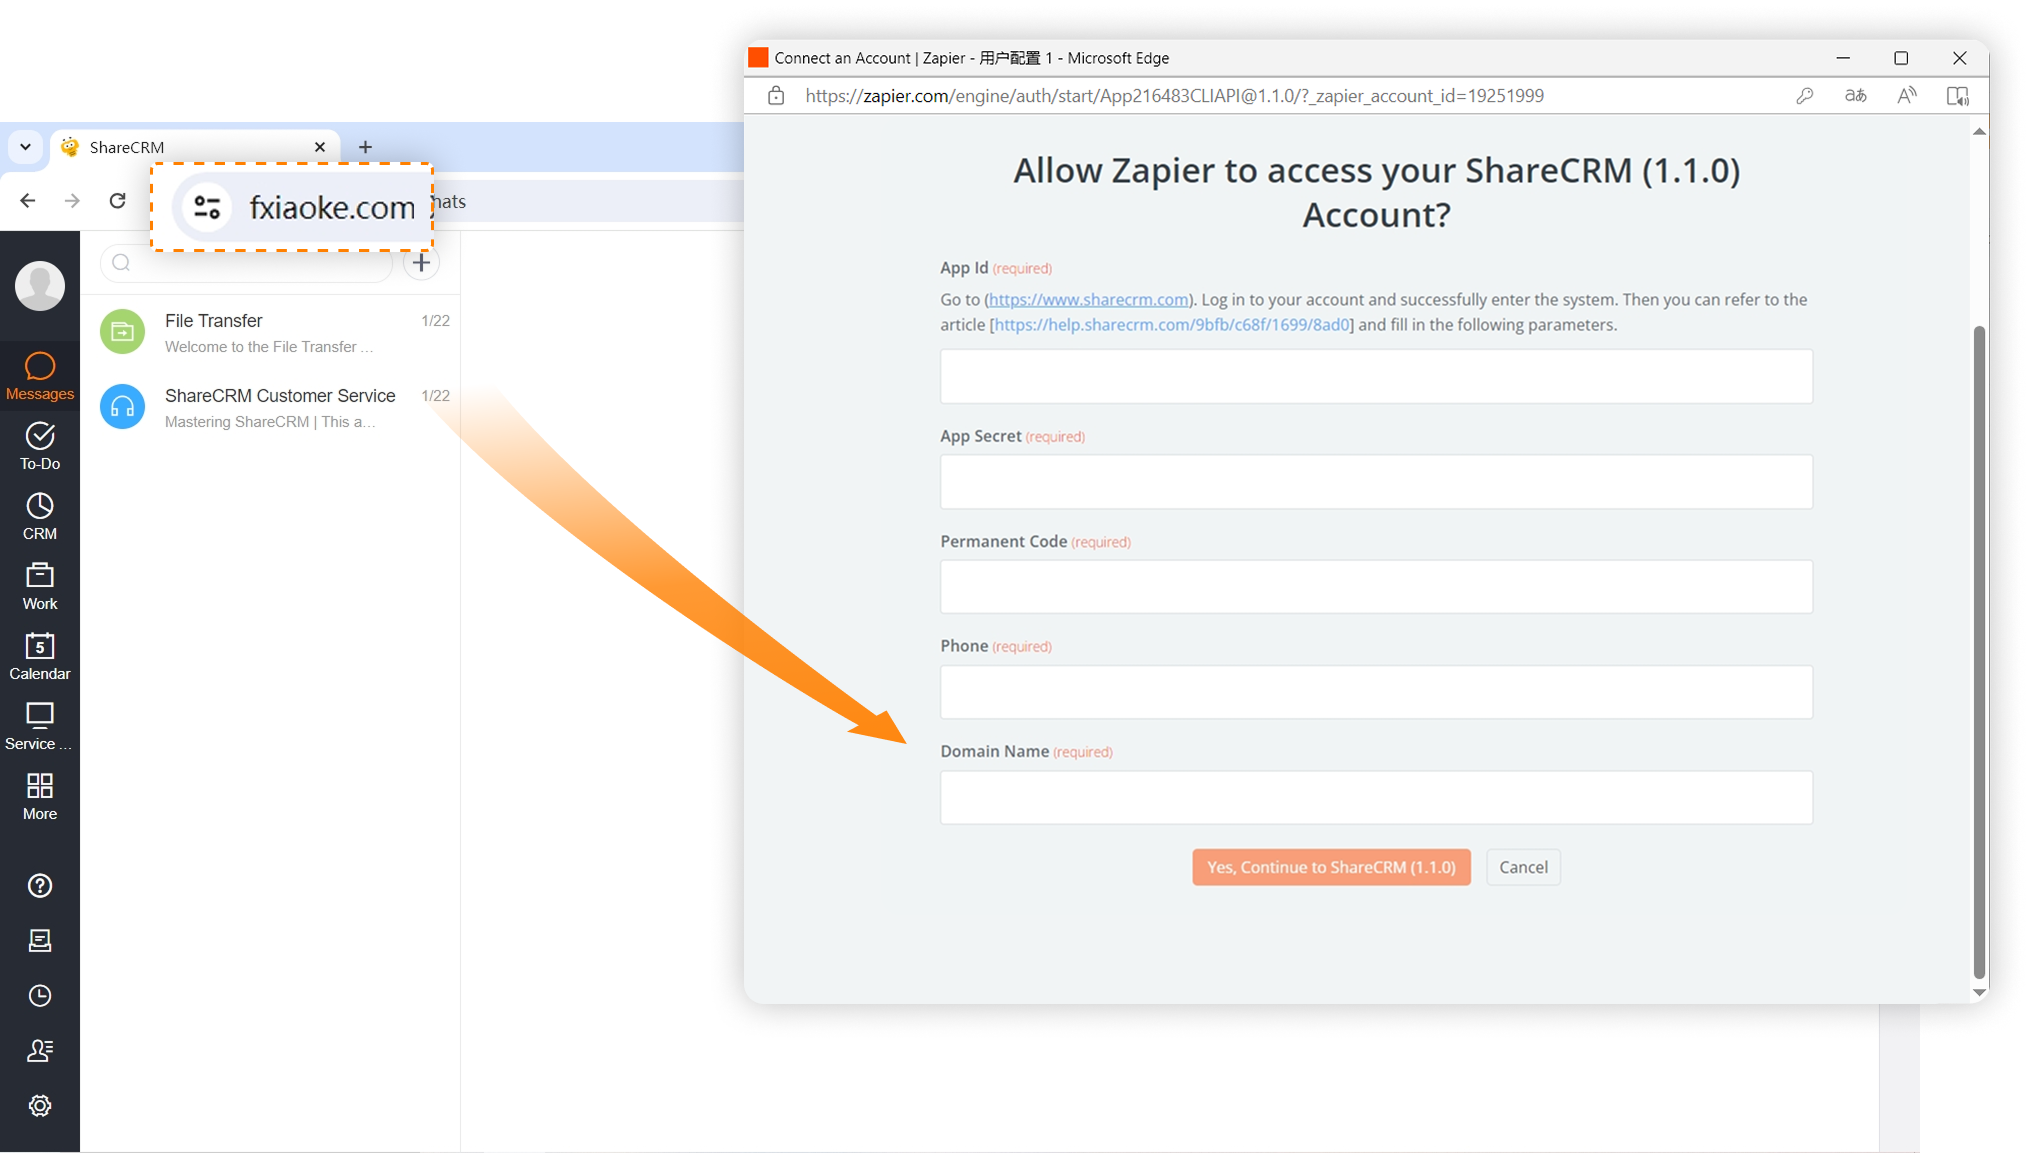Open the contacts list icon
Image resolution: width=2030 pixels, height=1153 pixels.
click(40, 1051)
